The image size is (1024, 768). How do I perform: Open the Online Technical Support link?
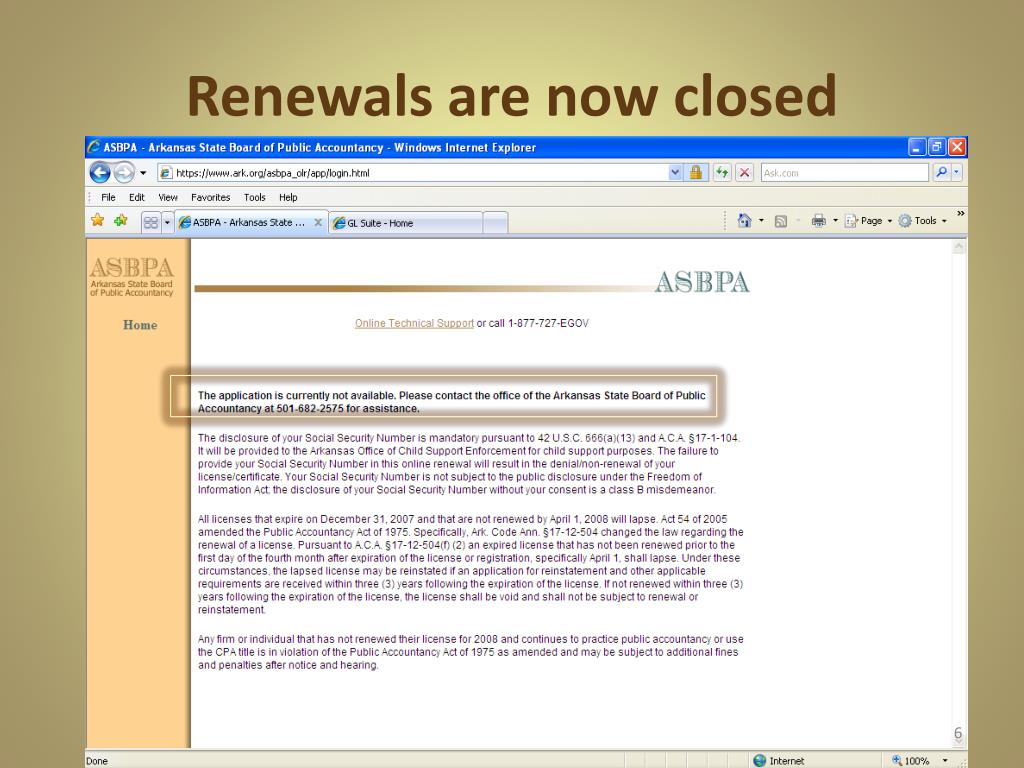(414, 323)
